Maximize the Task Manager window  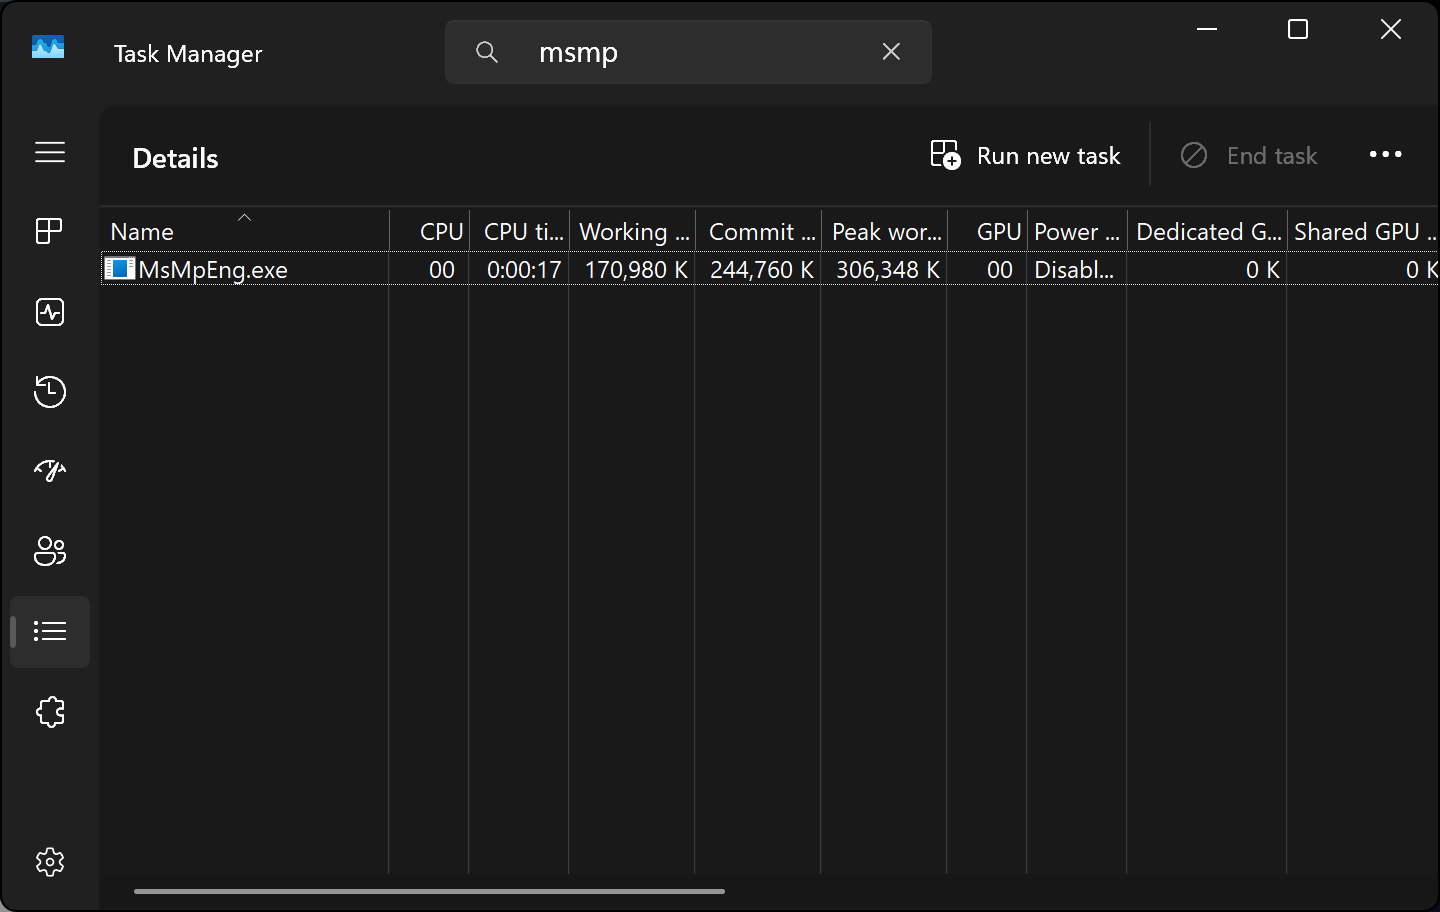click(1298, 29)
